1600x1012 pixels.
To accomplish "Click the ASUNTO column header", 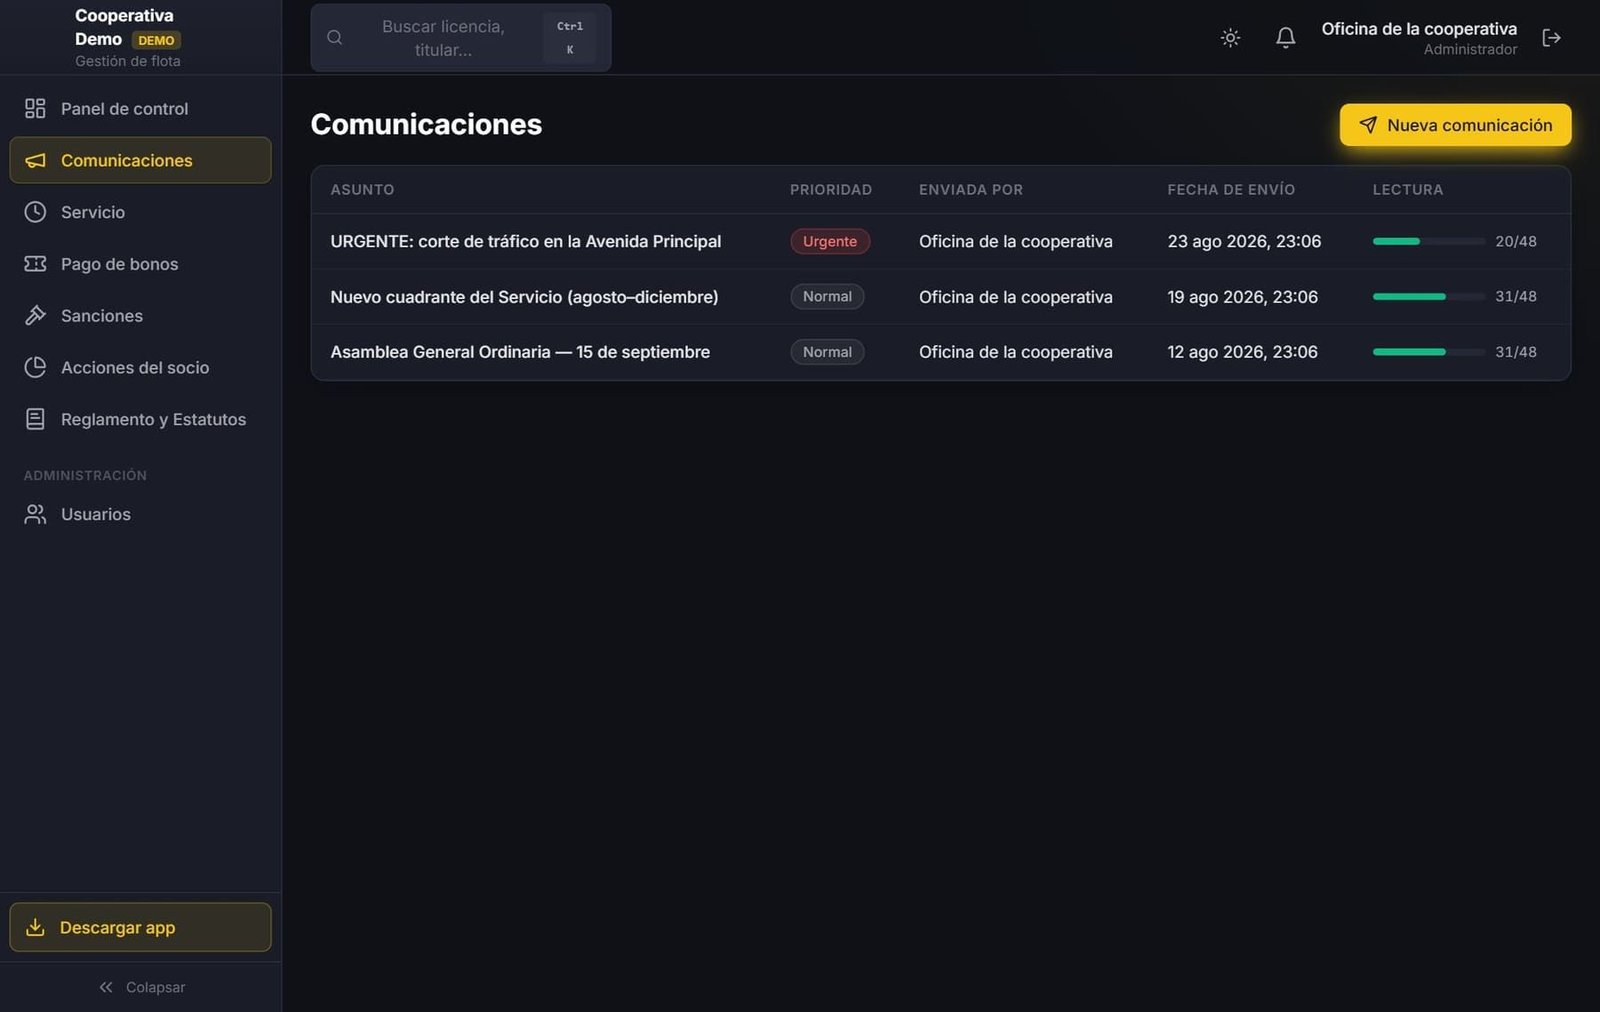I will (x=362, y=189).
